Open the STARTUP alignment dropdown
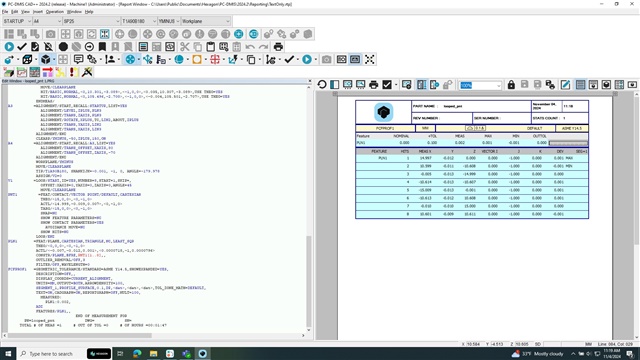The height and width of the screenshot is (360, 640). click(17, 21)
